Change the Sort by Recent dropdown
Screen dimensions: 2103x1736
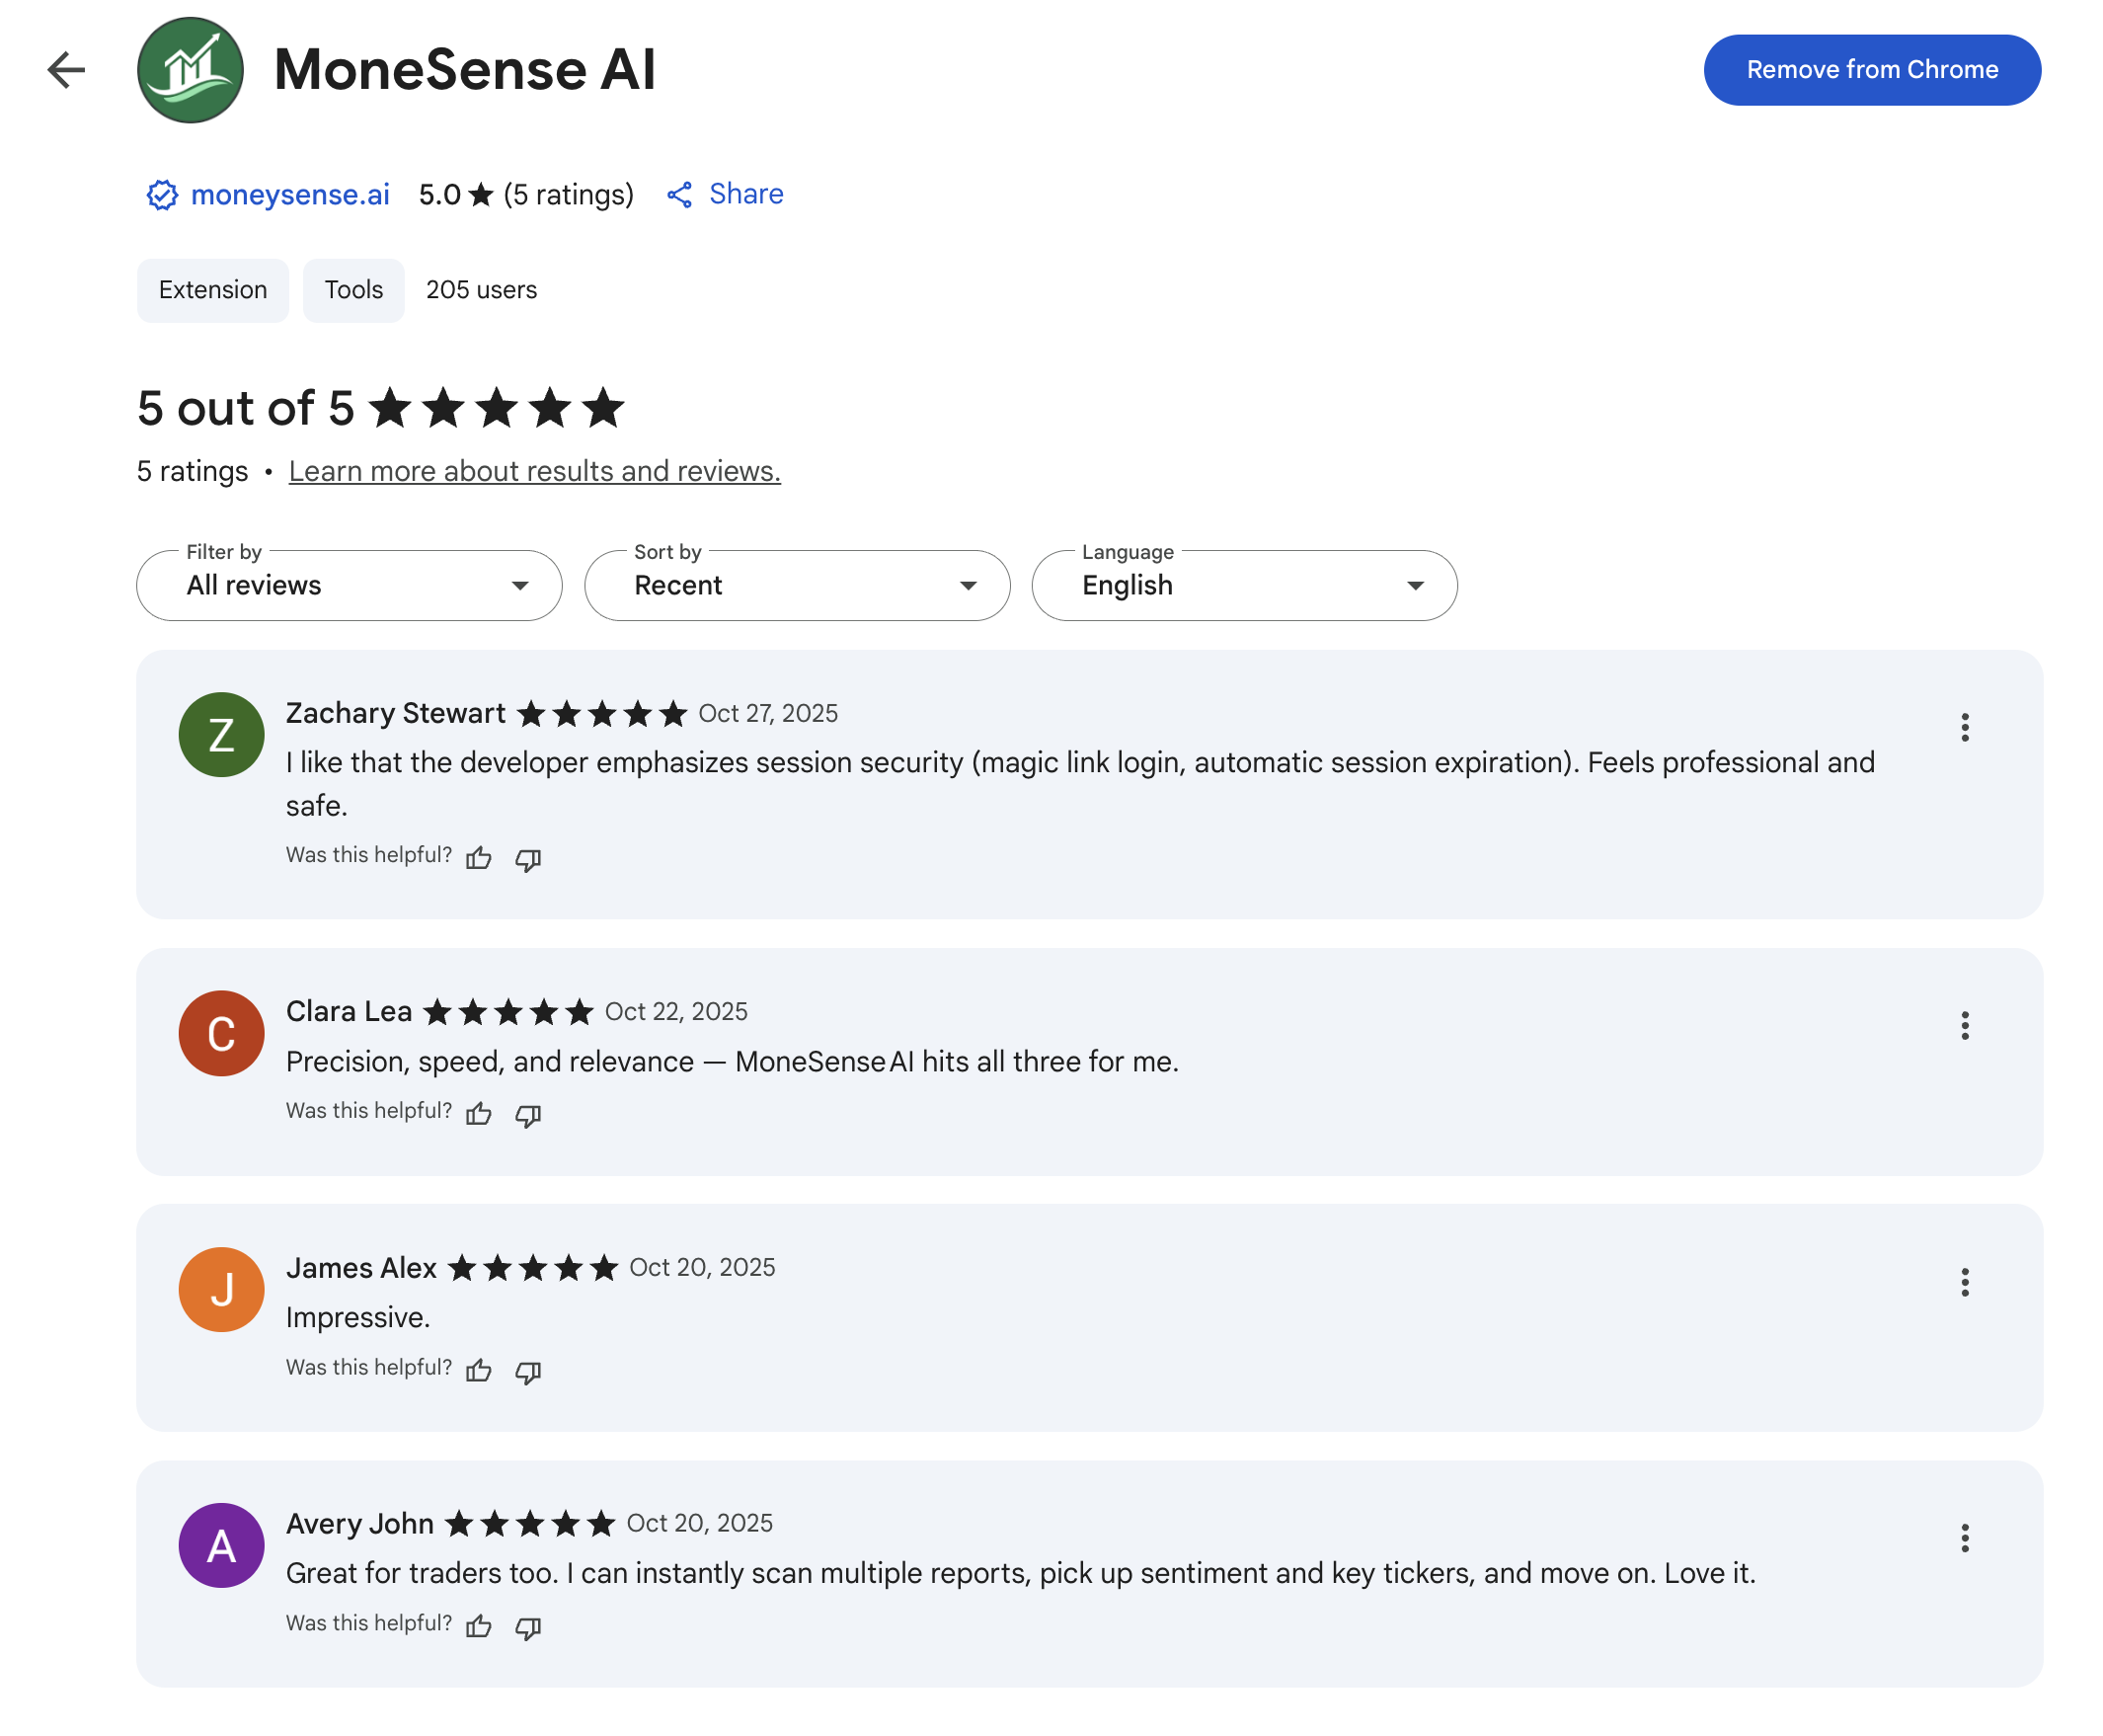click(795, 585)
